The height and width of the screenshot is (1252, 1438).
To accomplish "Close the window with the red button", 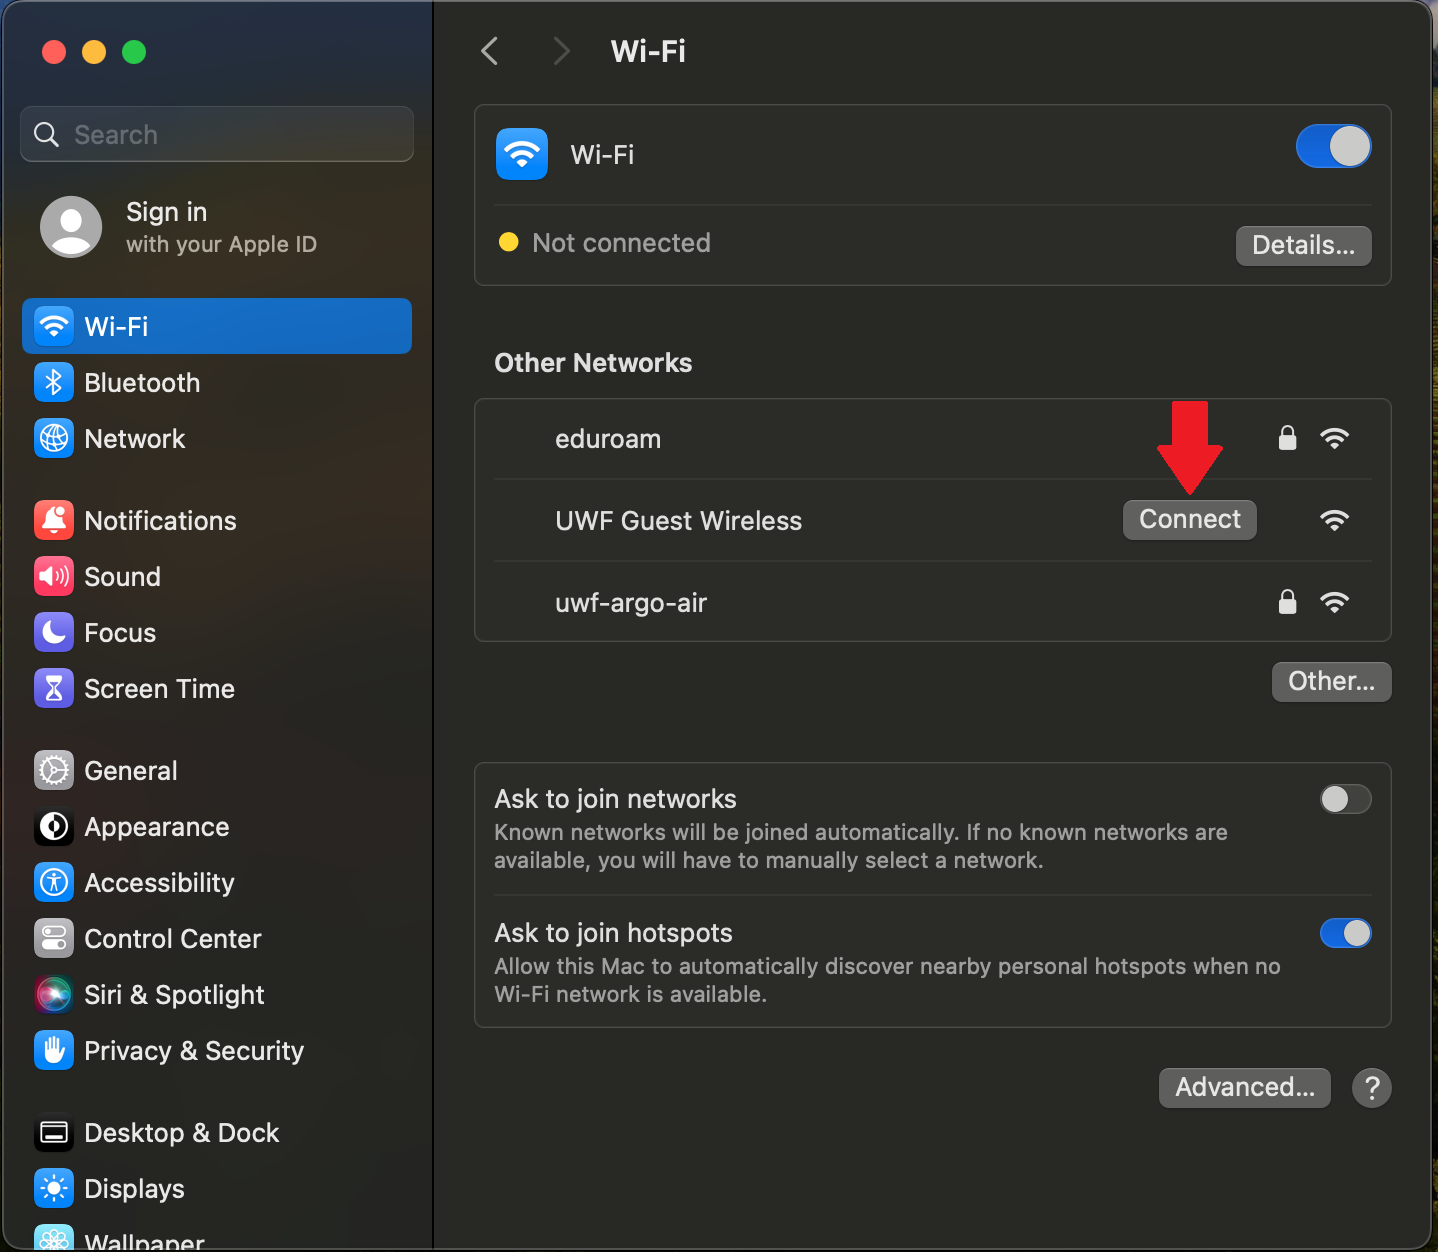I will click(x=54, y=52).
